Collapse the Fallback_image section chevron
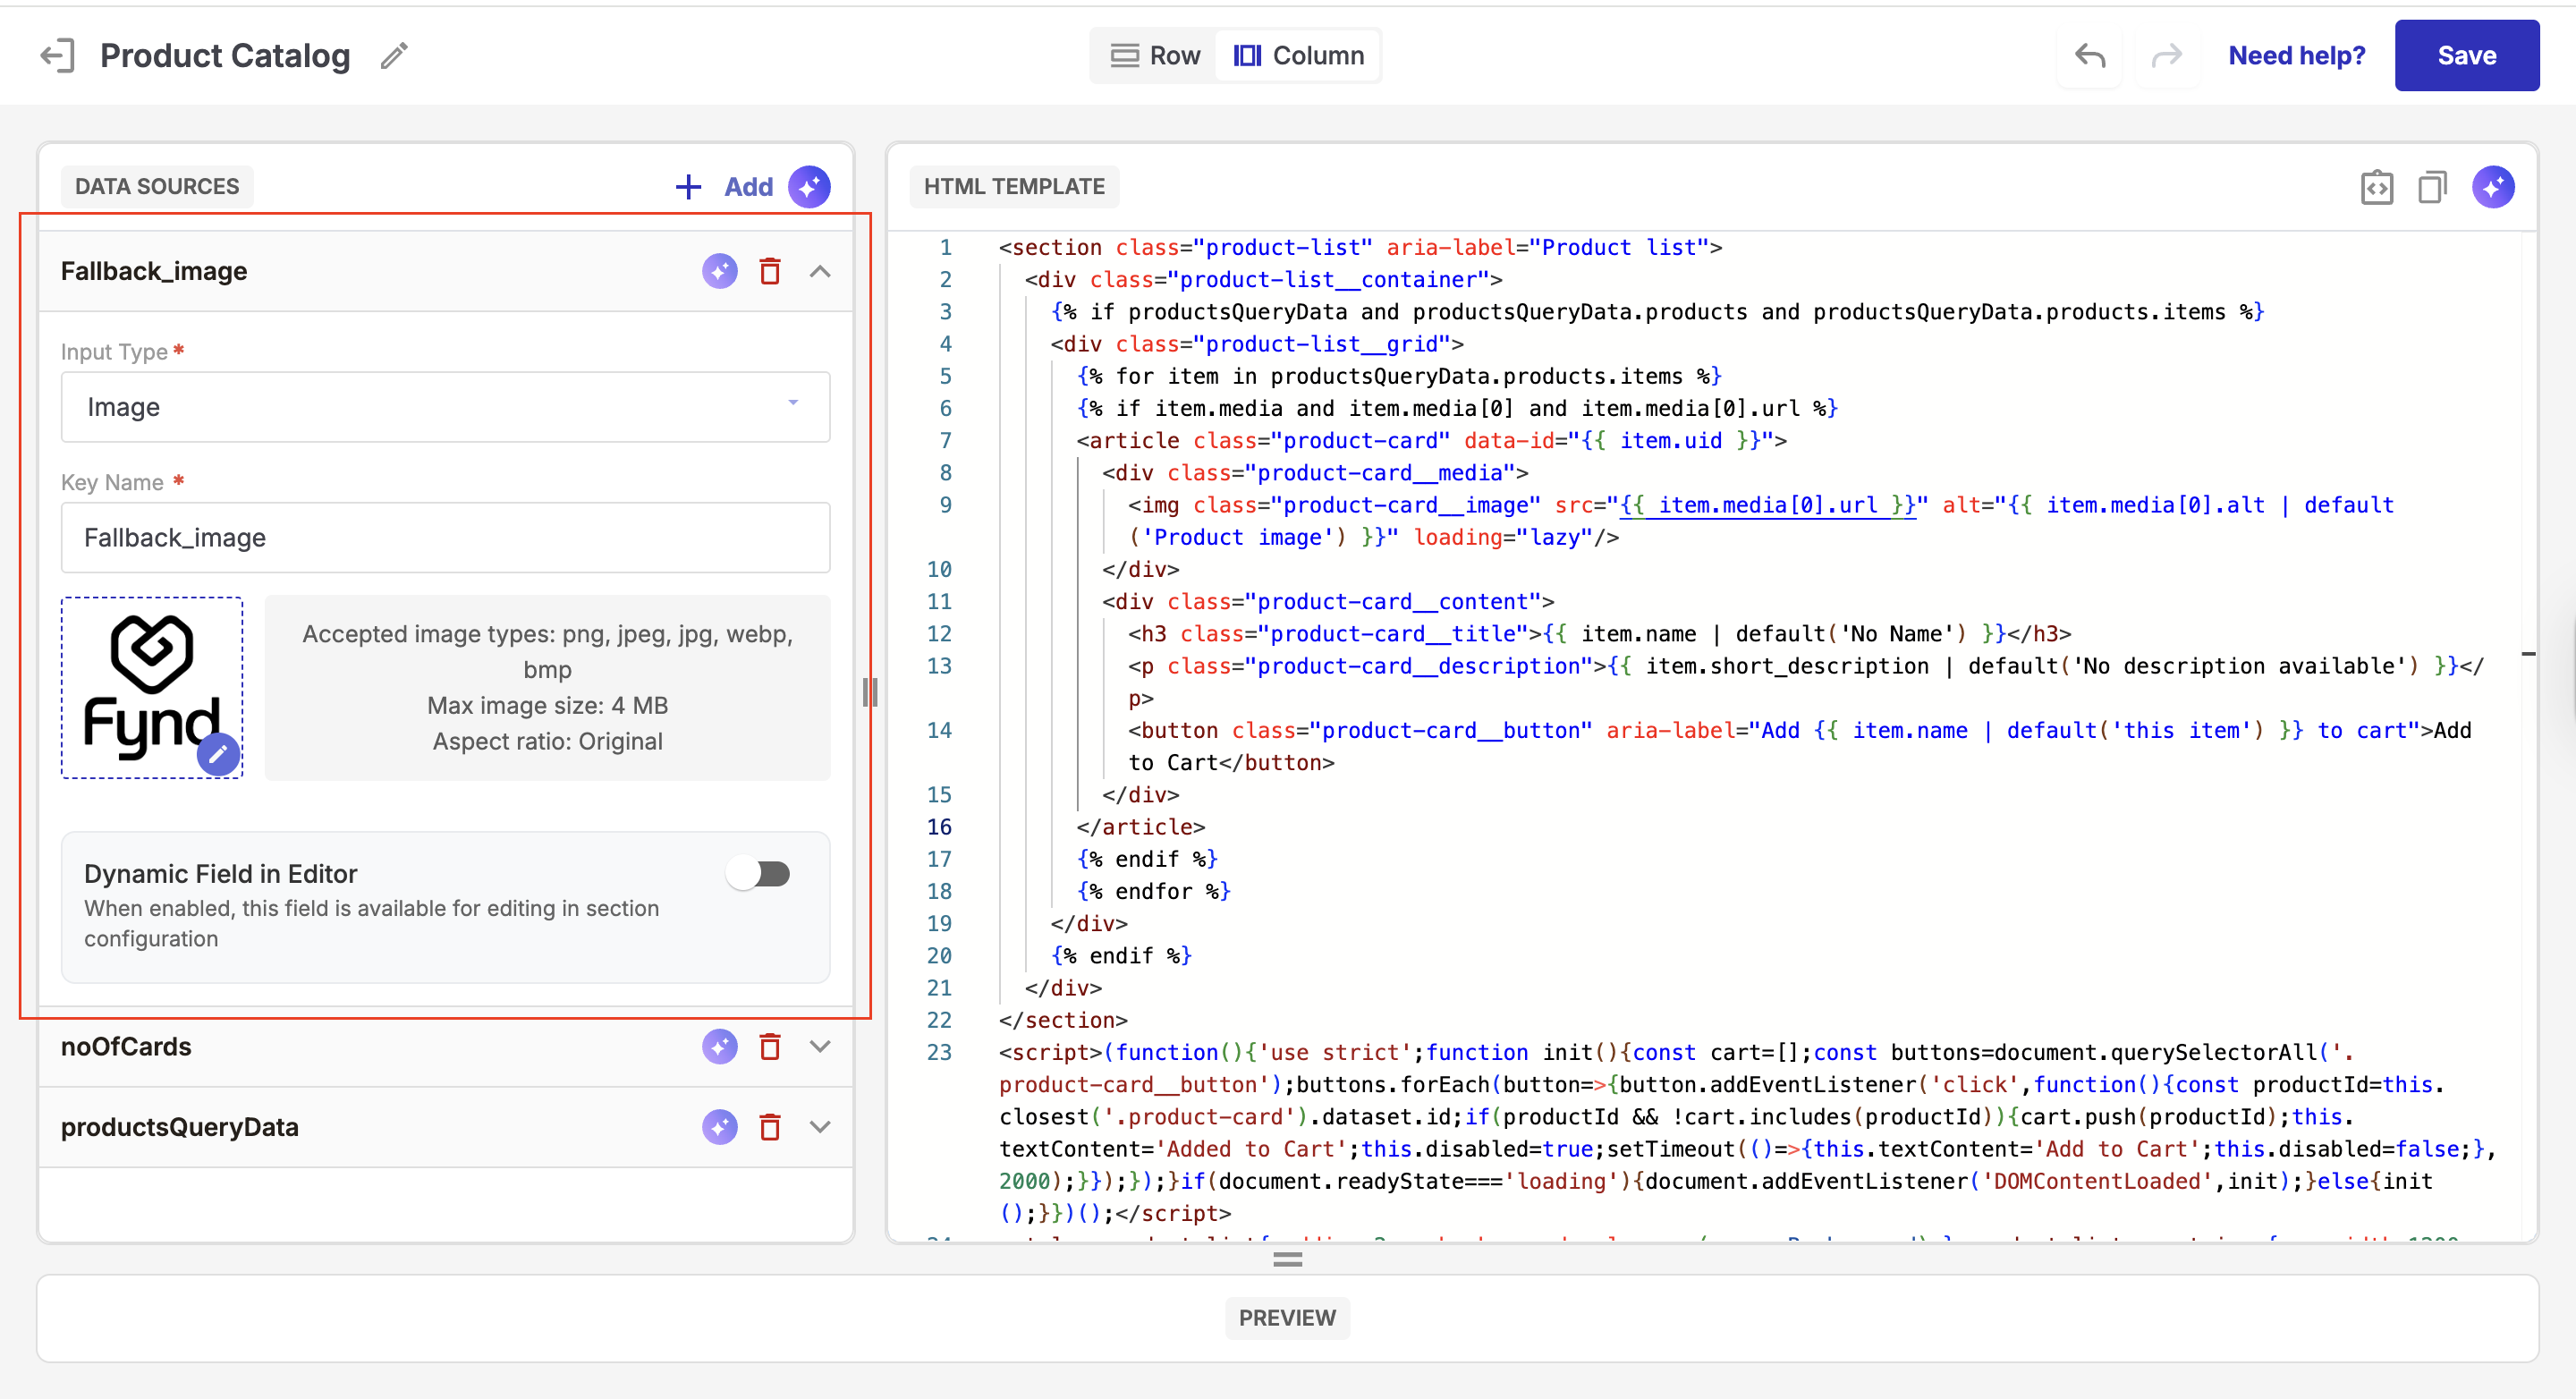The width and height of the screenshot is (2576, 1399). click(820, 271)
